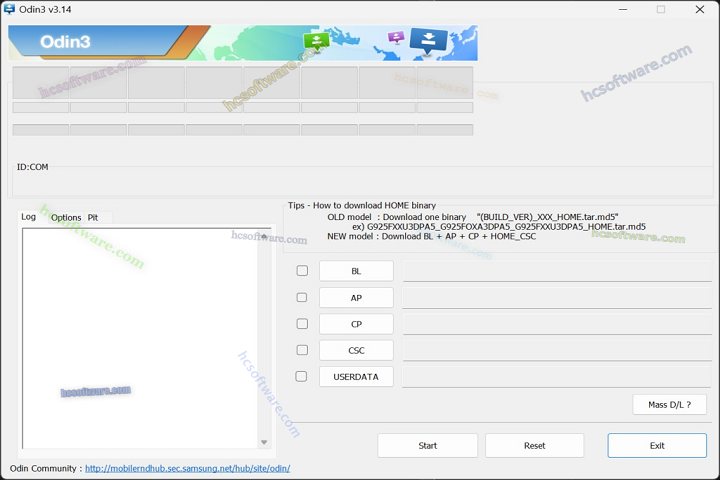The height and width of the screenshot is (480, 720).
Task: Check the USERDATA checkbox
Action: coord(302,377)
